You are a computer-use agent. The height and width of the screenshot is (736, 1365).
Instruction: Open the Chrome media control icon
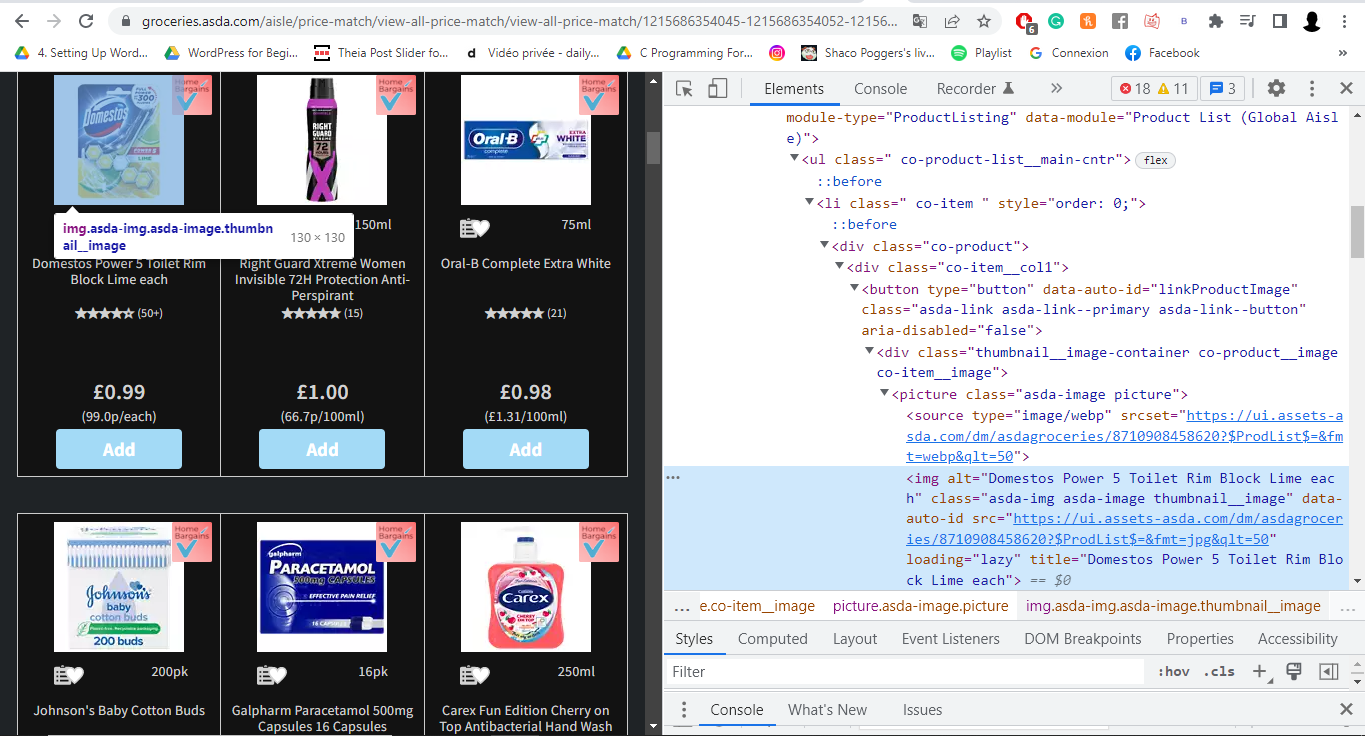coord(1247,21)
